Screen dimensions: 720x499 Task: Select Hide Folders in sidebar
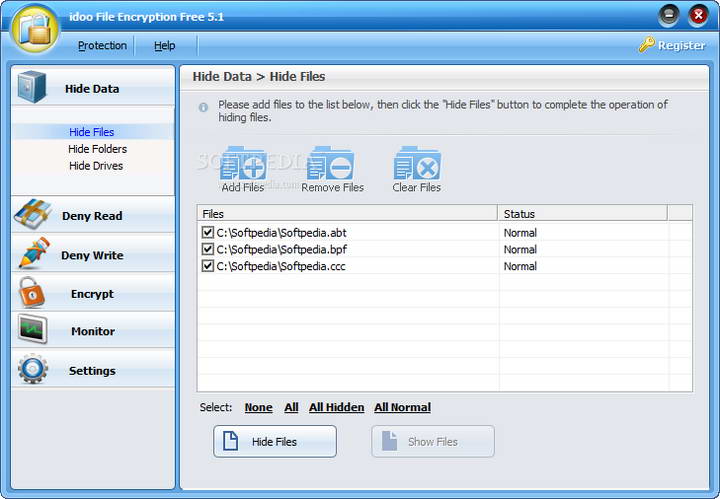tap(97, 149)
